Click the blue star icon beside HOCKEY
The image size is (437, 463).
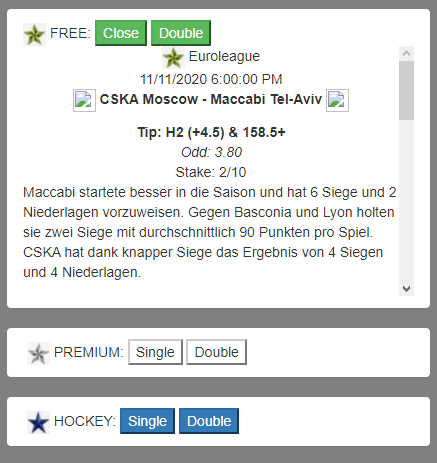38,422
